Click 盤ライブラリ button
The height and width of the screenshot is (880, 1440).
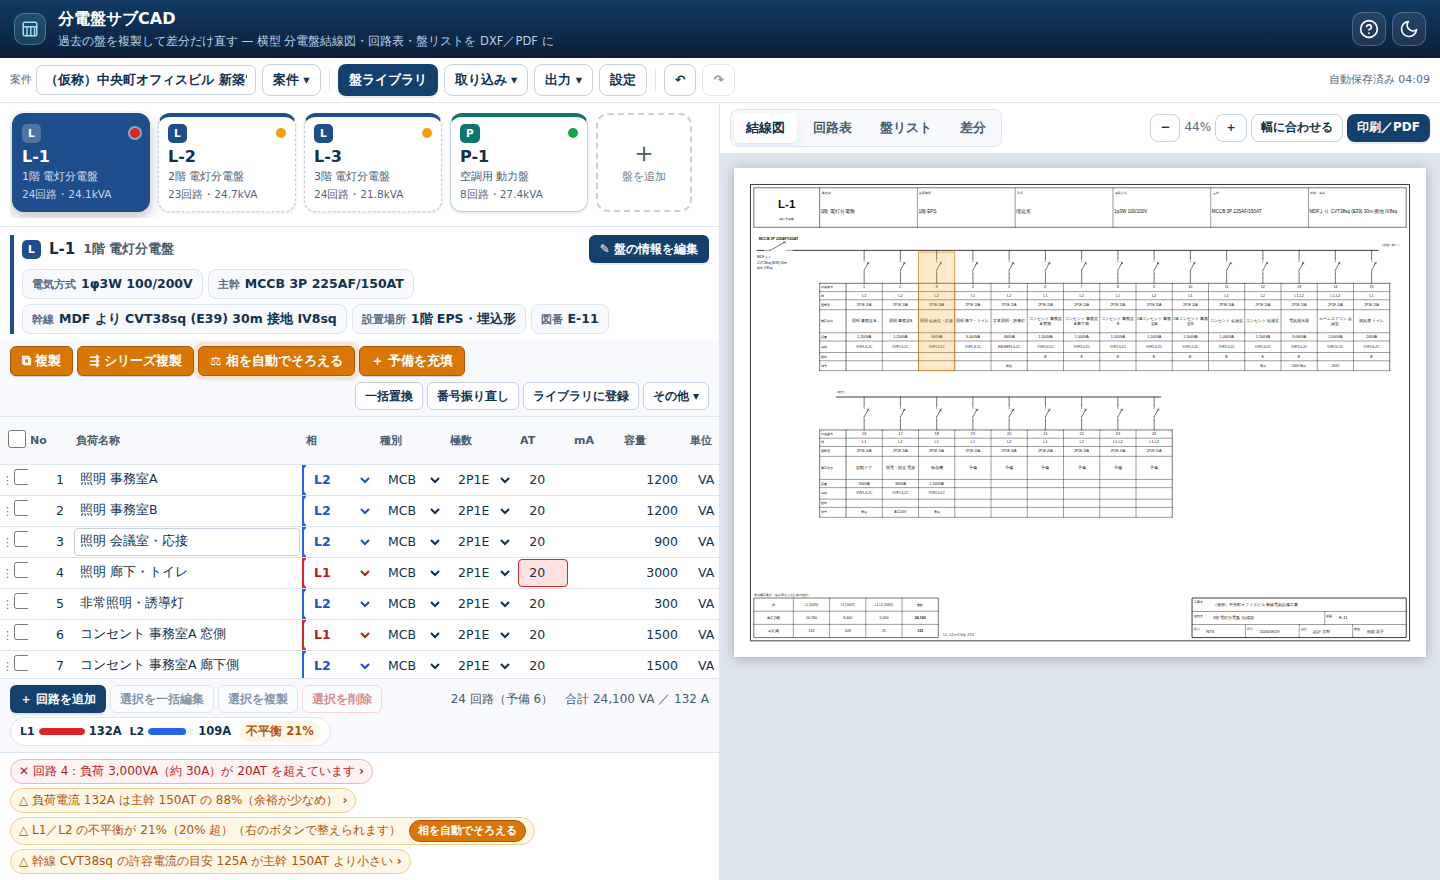tap(387, 80)
